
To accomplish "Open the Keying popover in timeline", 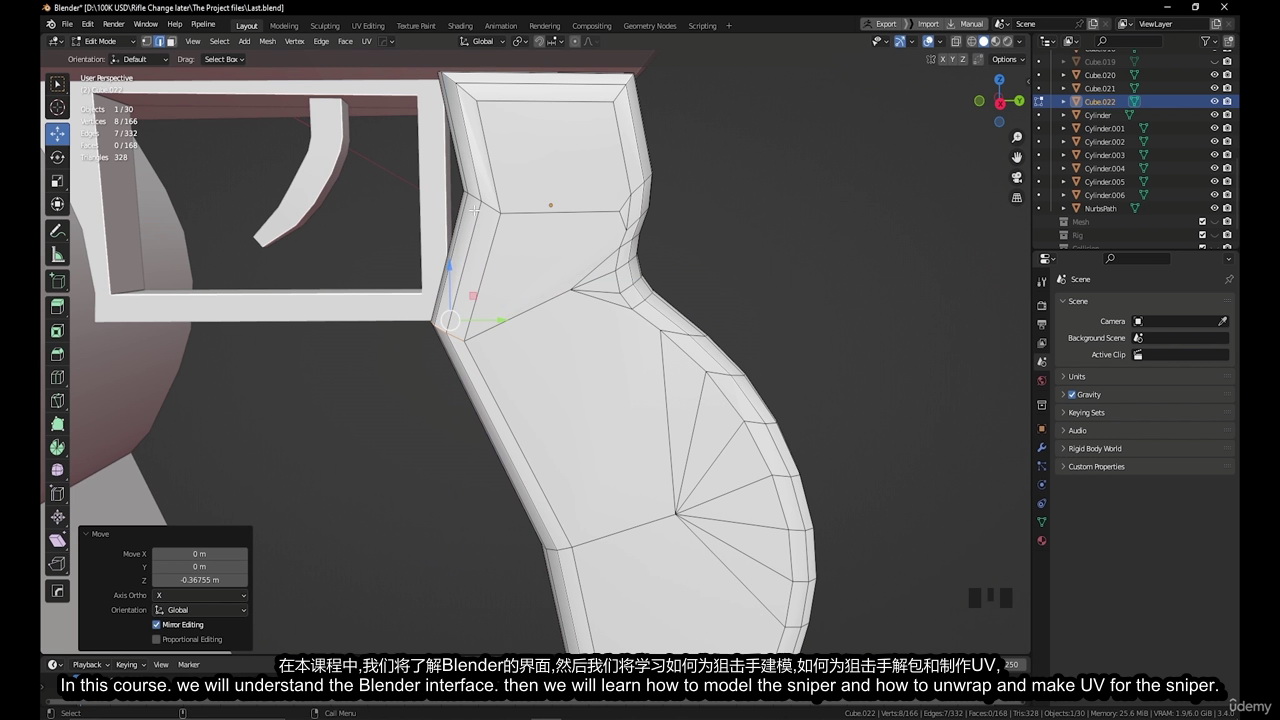I will pos(129,664).
